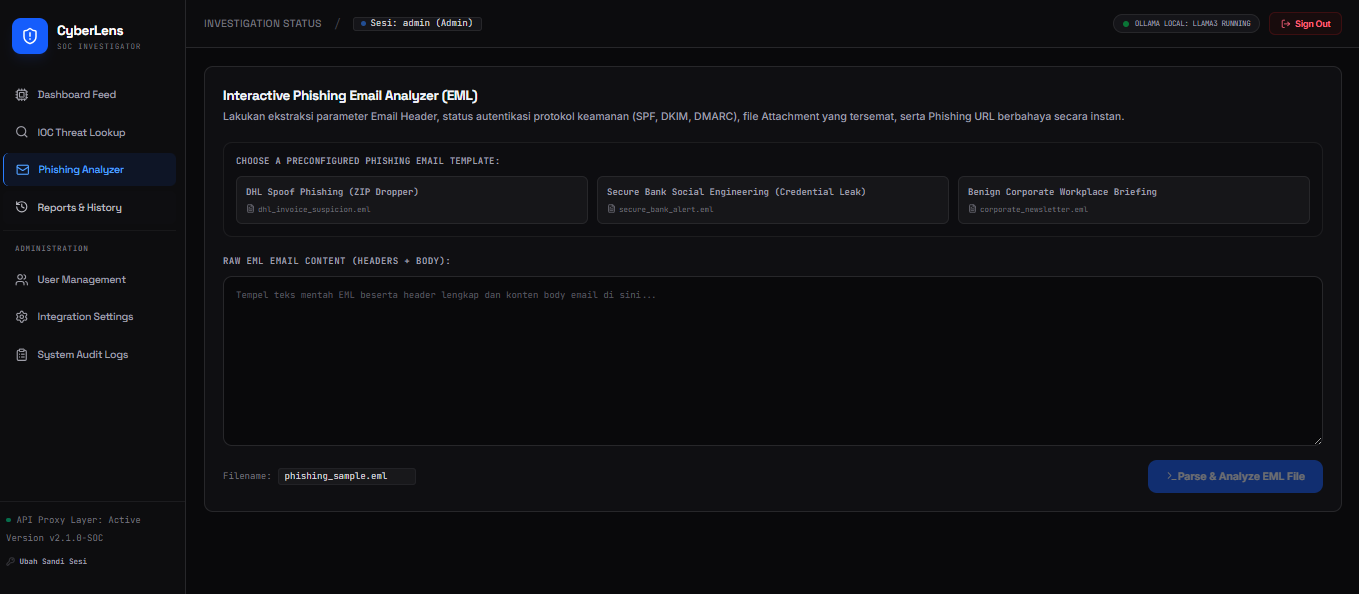Viewport: 1359px width, 594px height.
Task: View System Audit Logs
Action: click(x=90, y=355)
